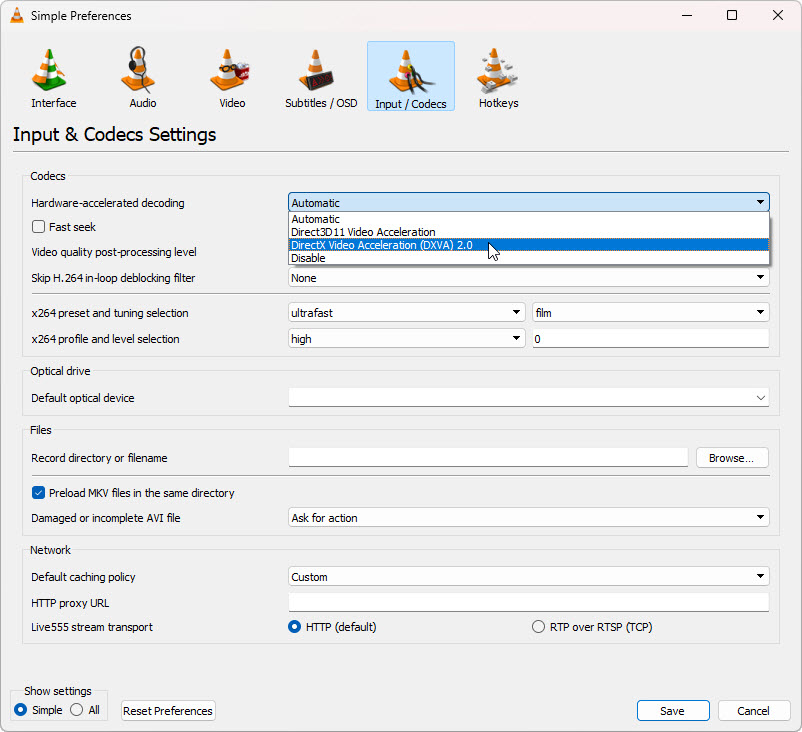Screen dimensions: 802x732
Task: Open the Damaged or incomplete AVI file dropdown
Action: tap(528, 518)
